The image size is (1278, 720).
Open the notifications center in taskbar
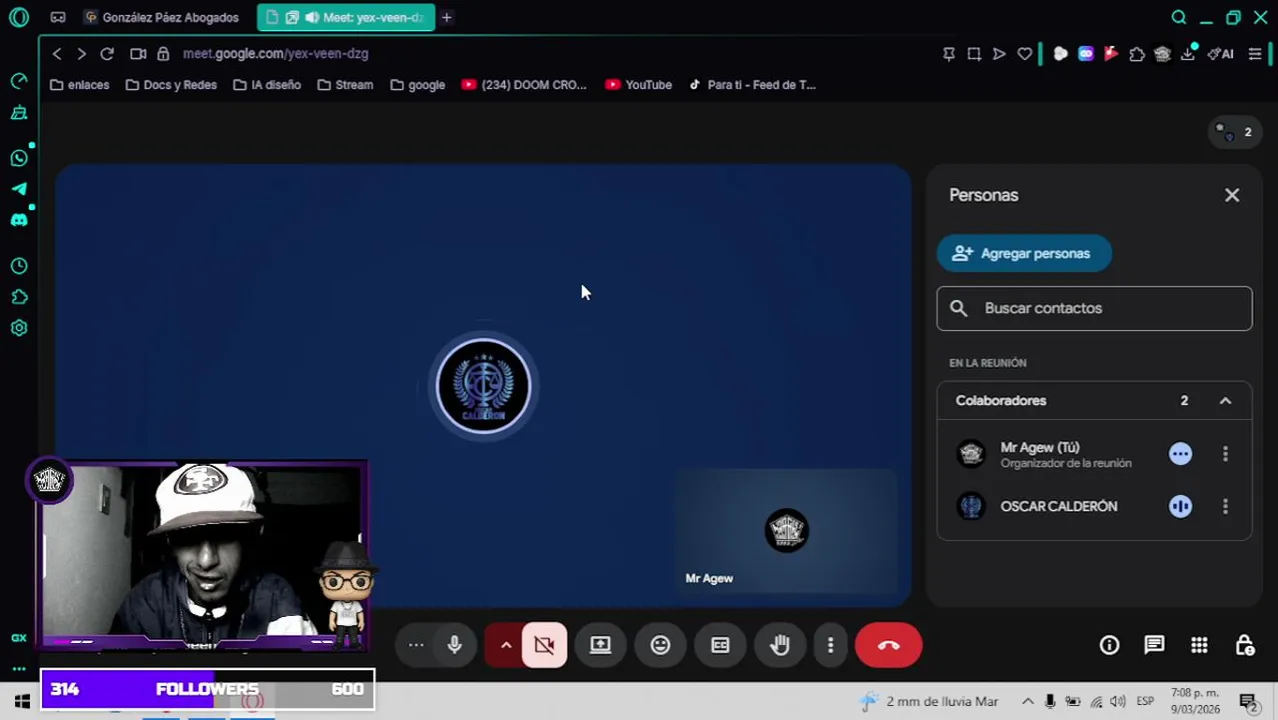click(1248, 701)
